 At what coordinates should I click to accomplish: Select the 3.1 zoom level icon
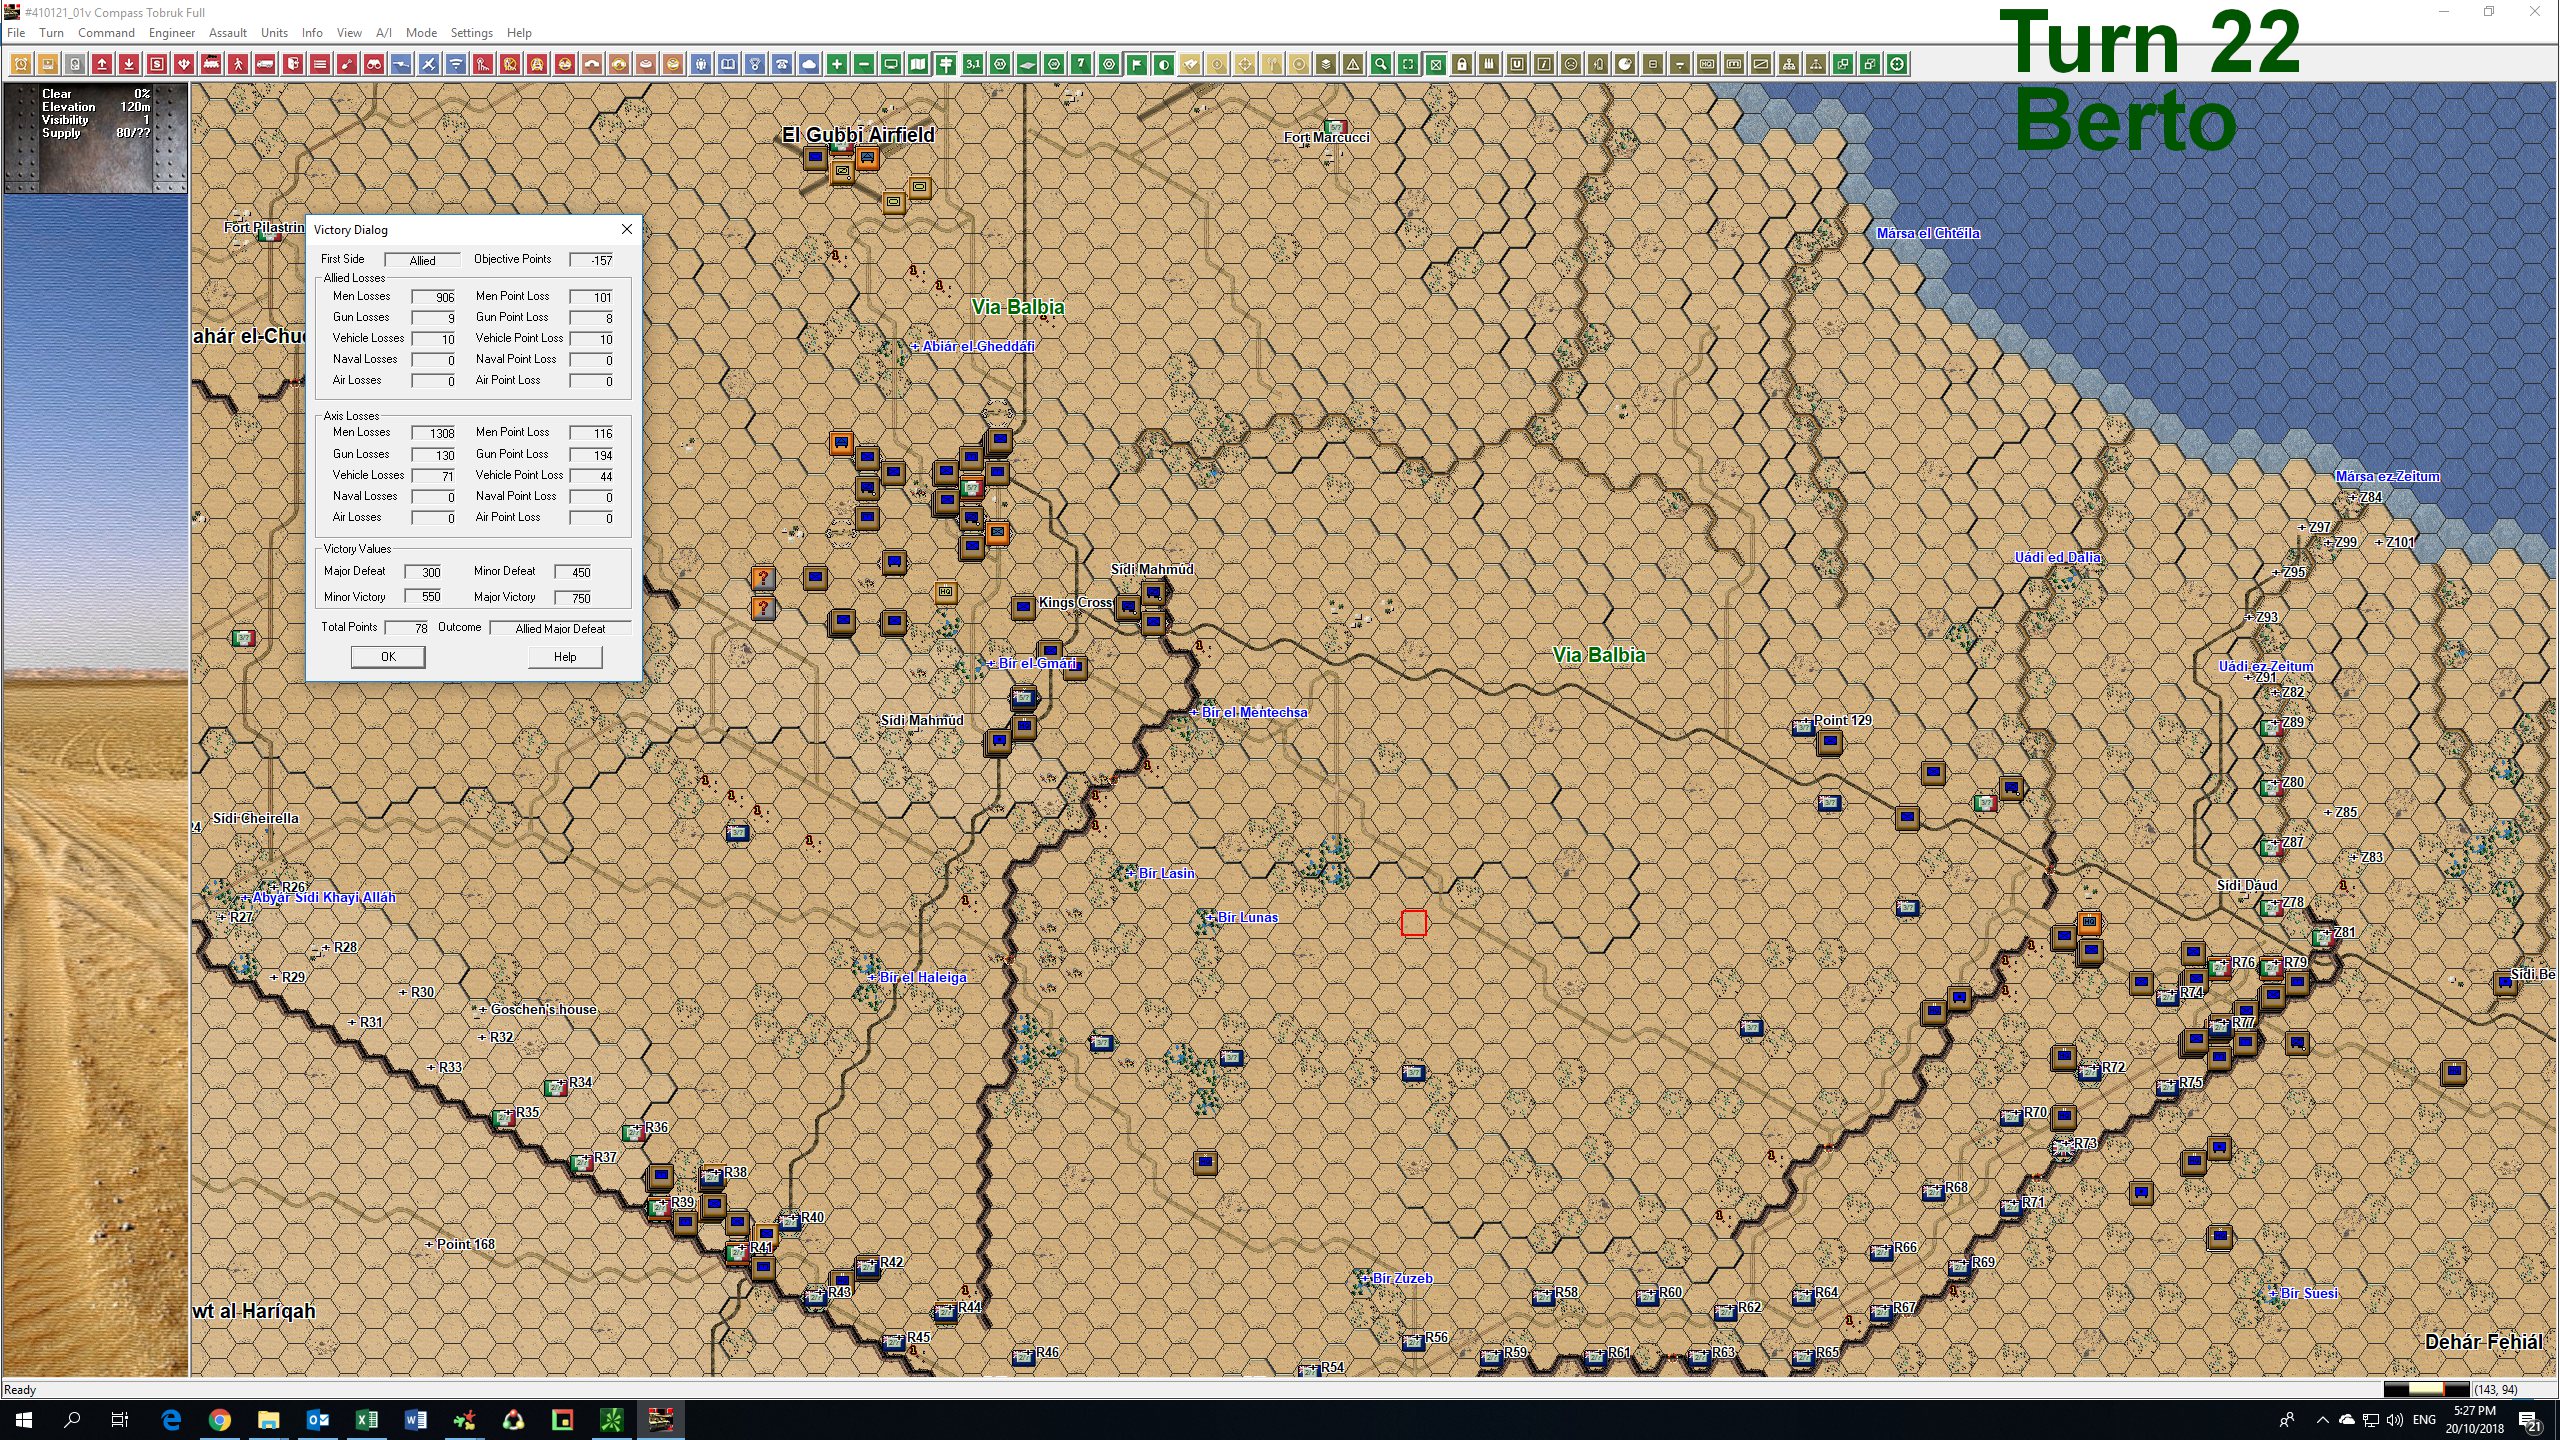975,64
